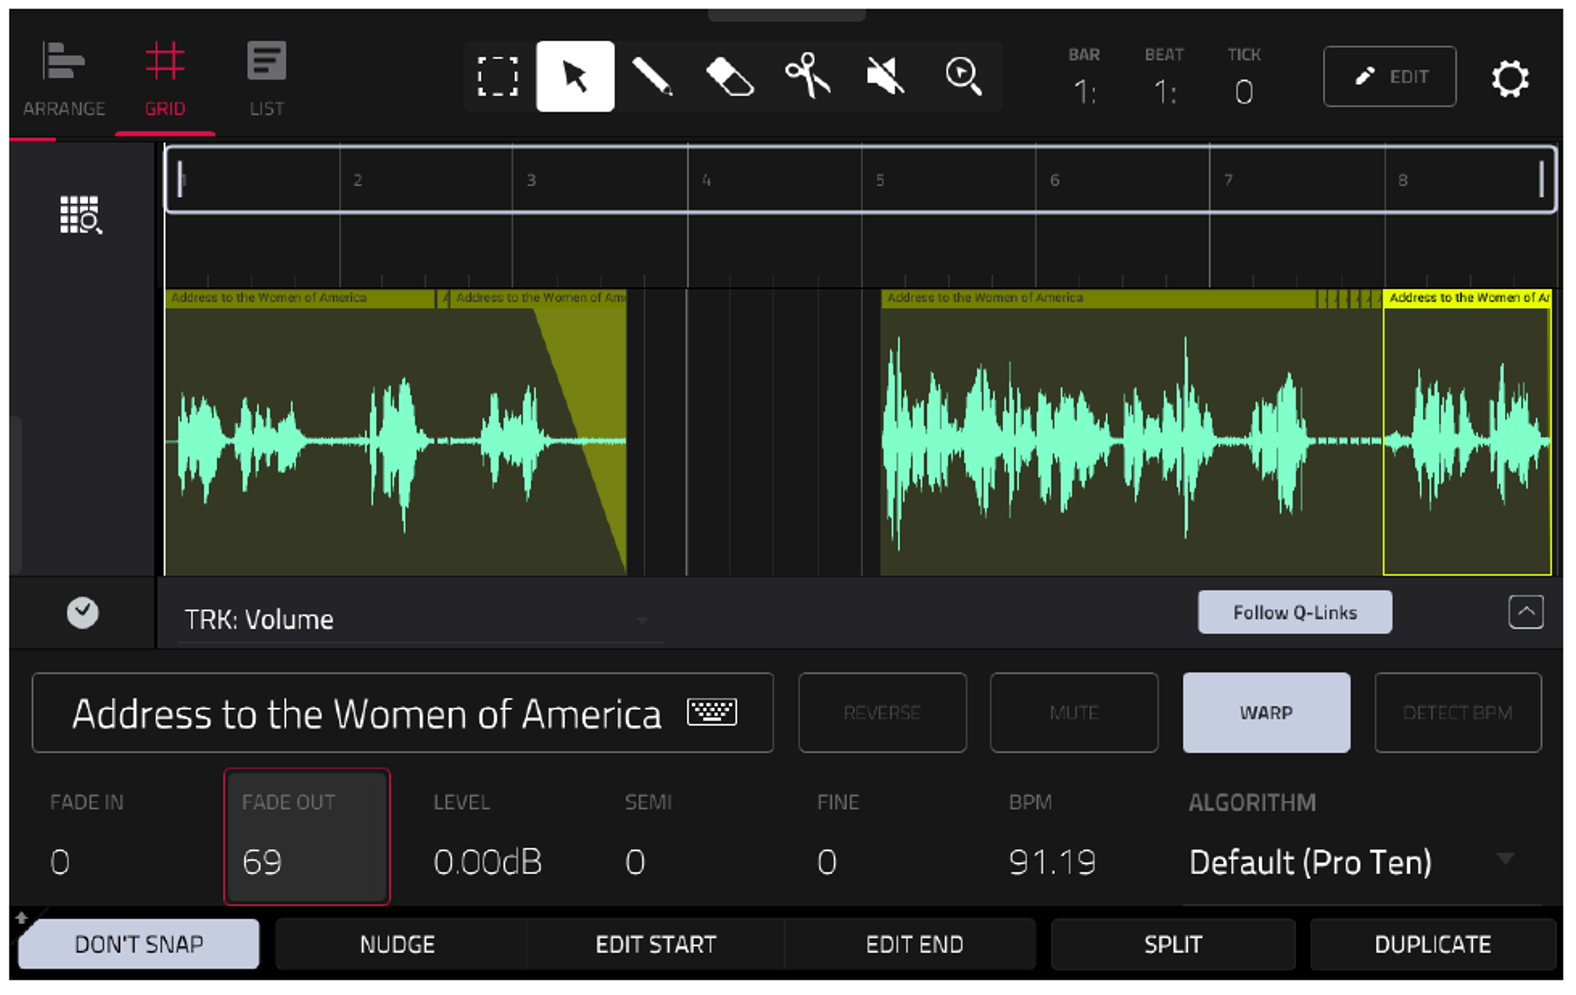Toggle Don't Snap option
1576x995 pixels.
tap(139, 944)
